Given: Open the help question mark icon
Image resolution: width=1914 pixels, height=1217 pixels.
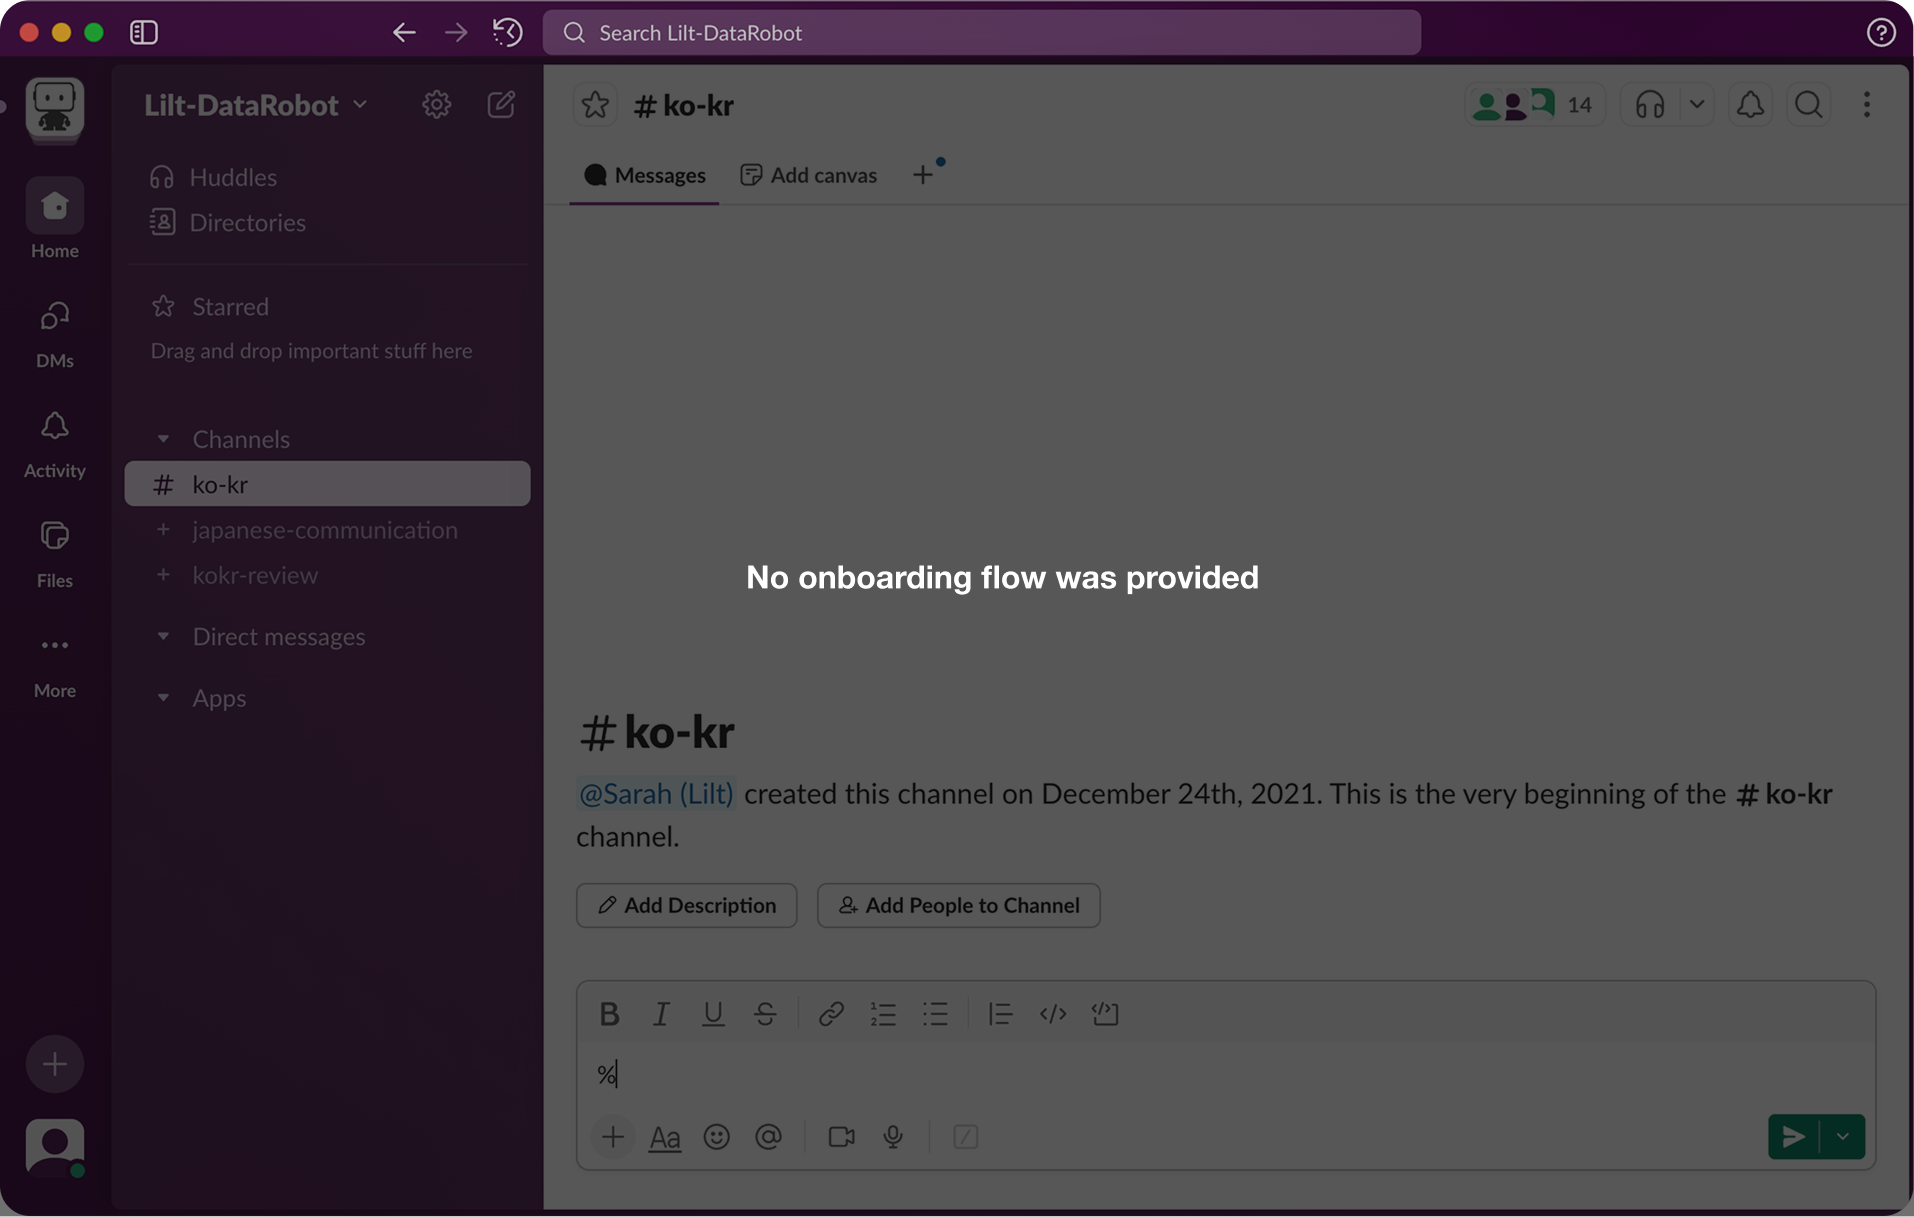Looking at the screenshot, I should click(x=1881, y=32).
